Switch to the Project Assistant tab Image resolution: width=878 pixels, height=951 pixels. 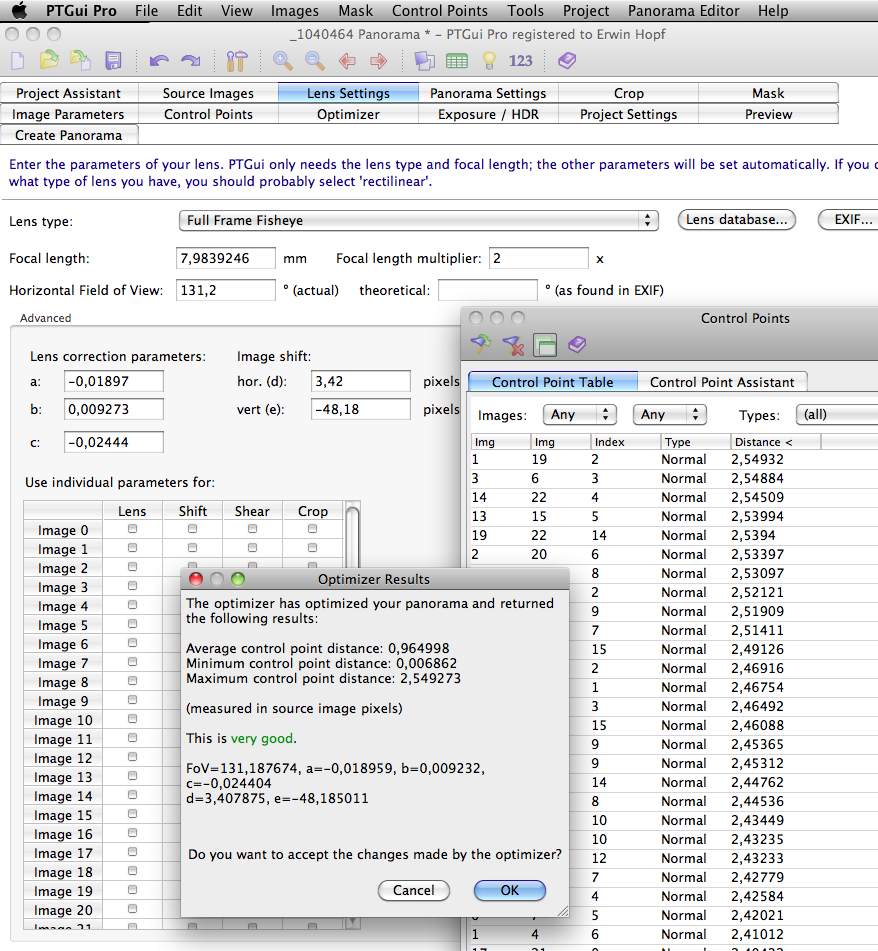coord(69,93)
